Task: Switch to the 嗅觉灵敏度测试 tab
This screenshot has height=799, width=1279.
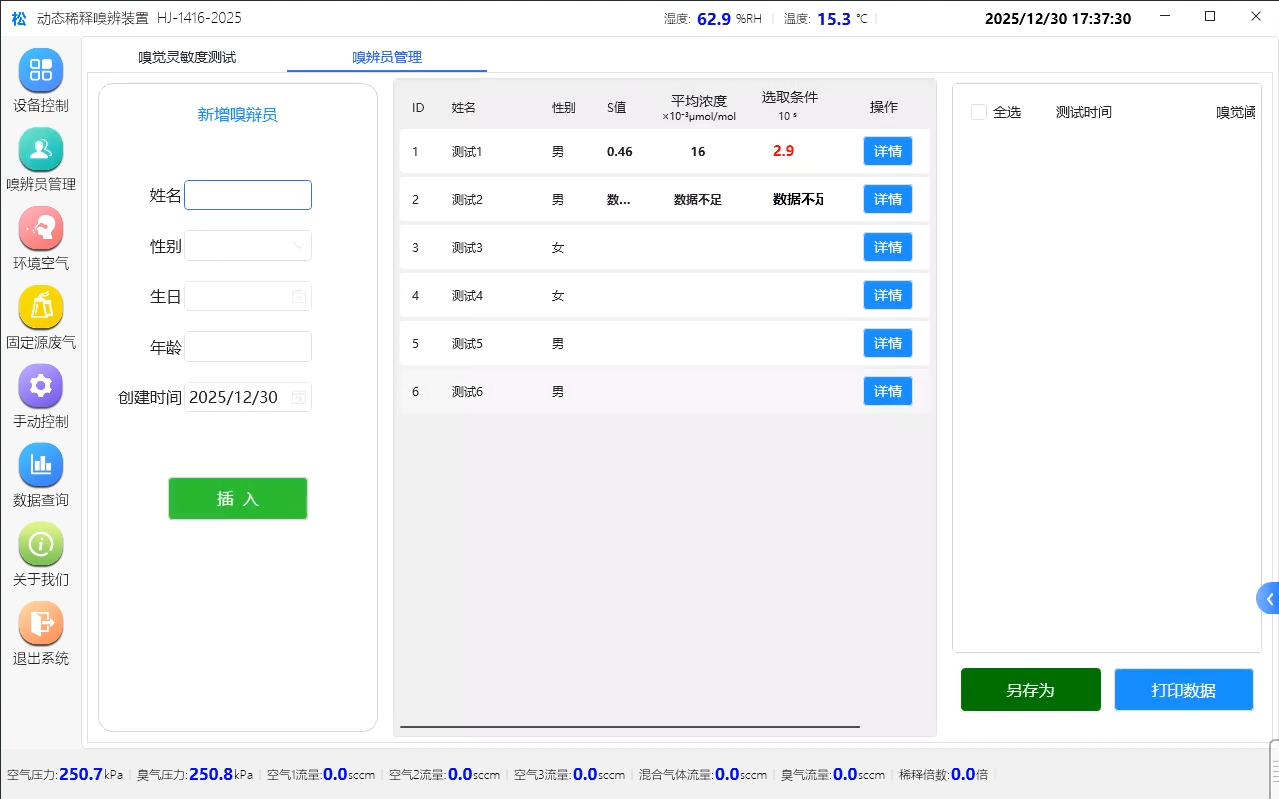Action: 186,58
